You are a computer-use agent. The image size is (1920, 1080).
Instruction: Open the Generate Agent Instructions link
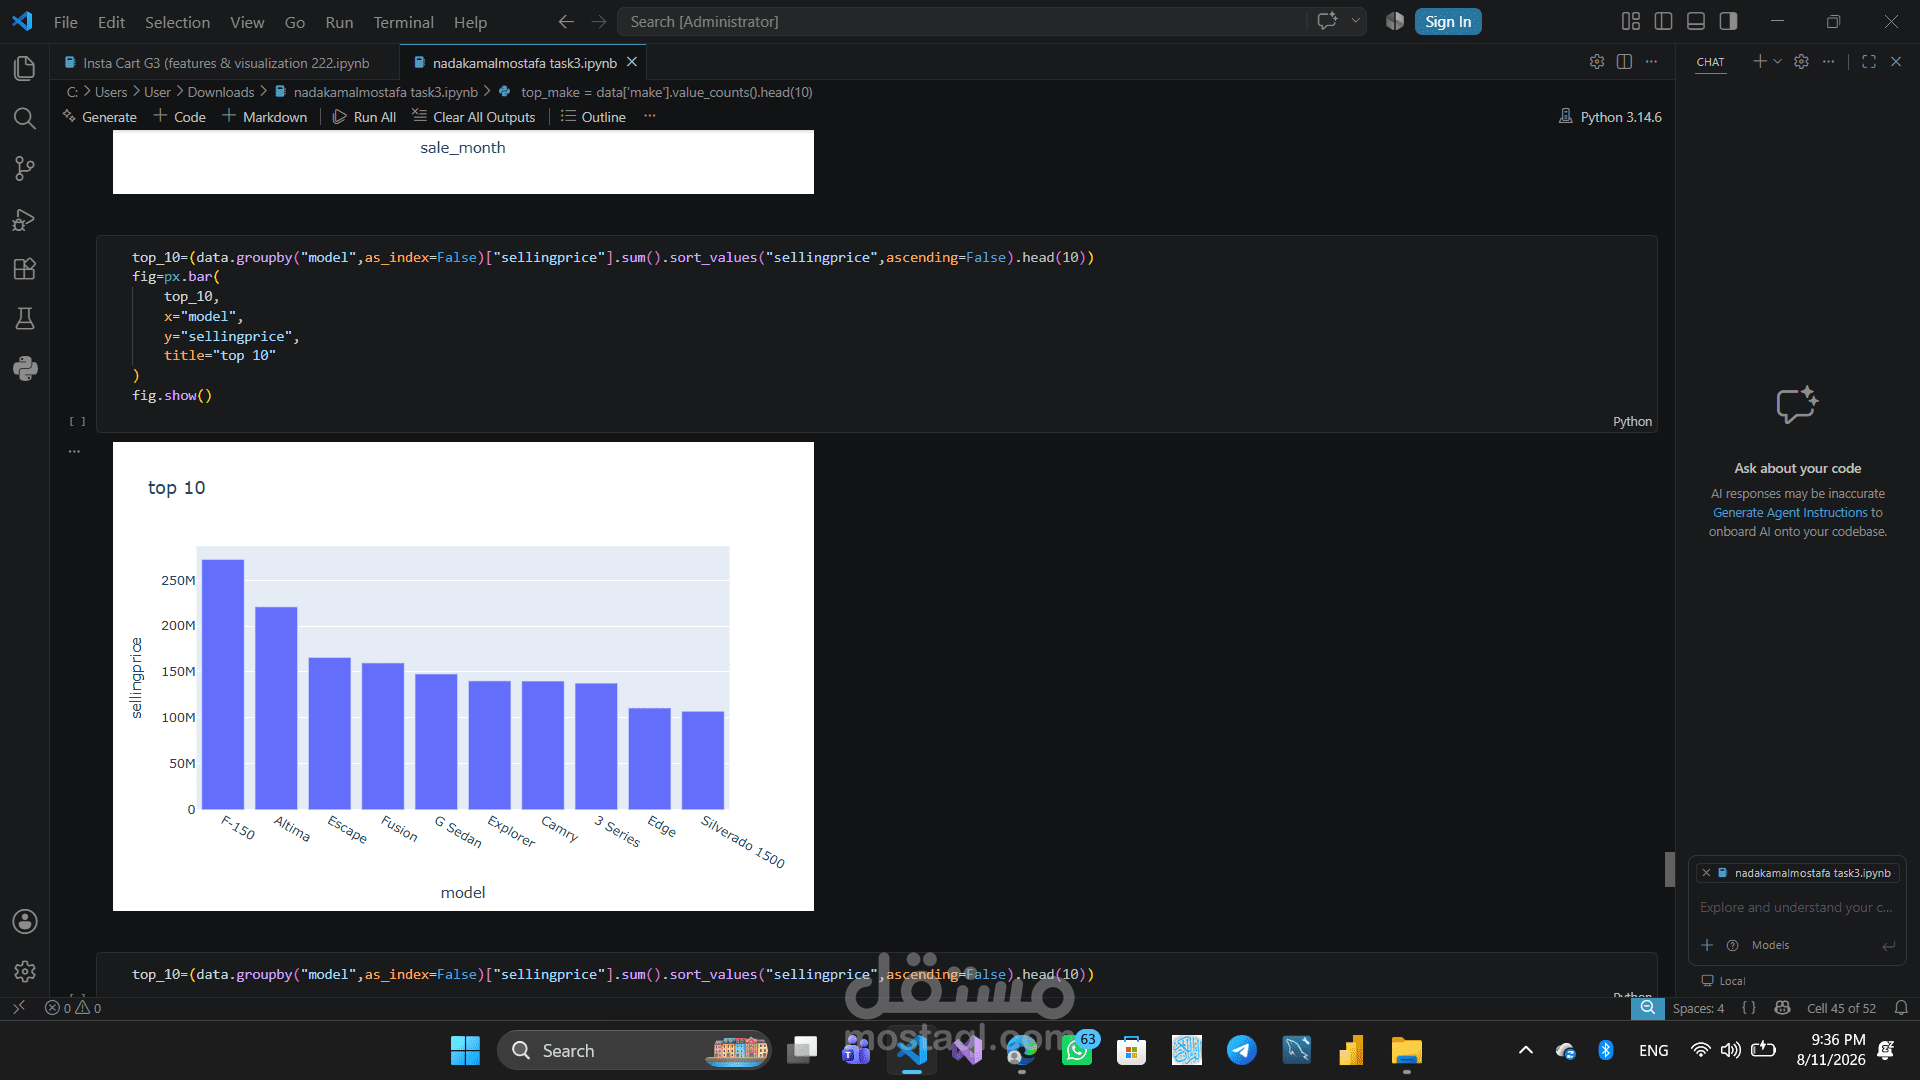pos(1790,513)
